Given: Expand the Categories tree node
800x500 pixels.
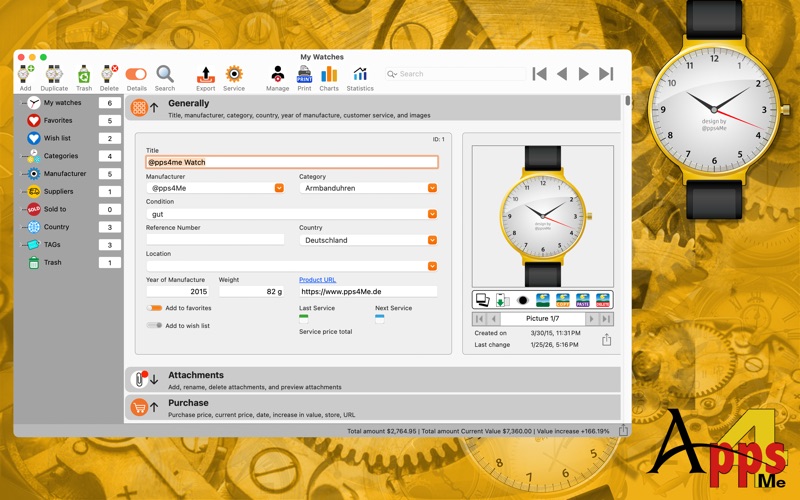Looking at the screenshot, I should (22, 156).
